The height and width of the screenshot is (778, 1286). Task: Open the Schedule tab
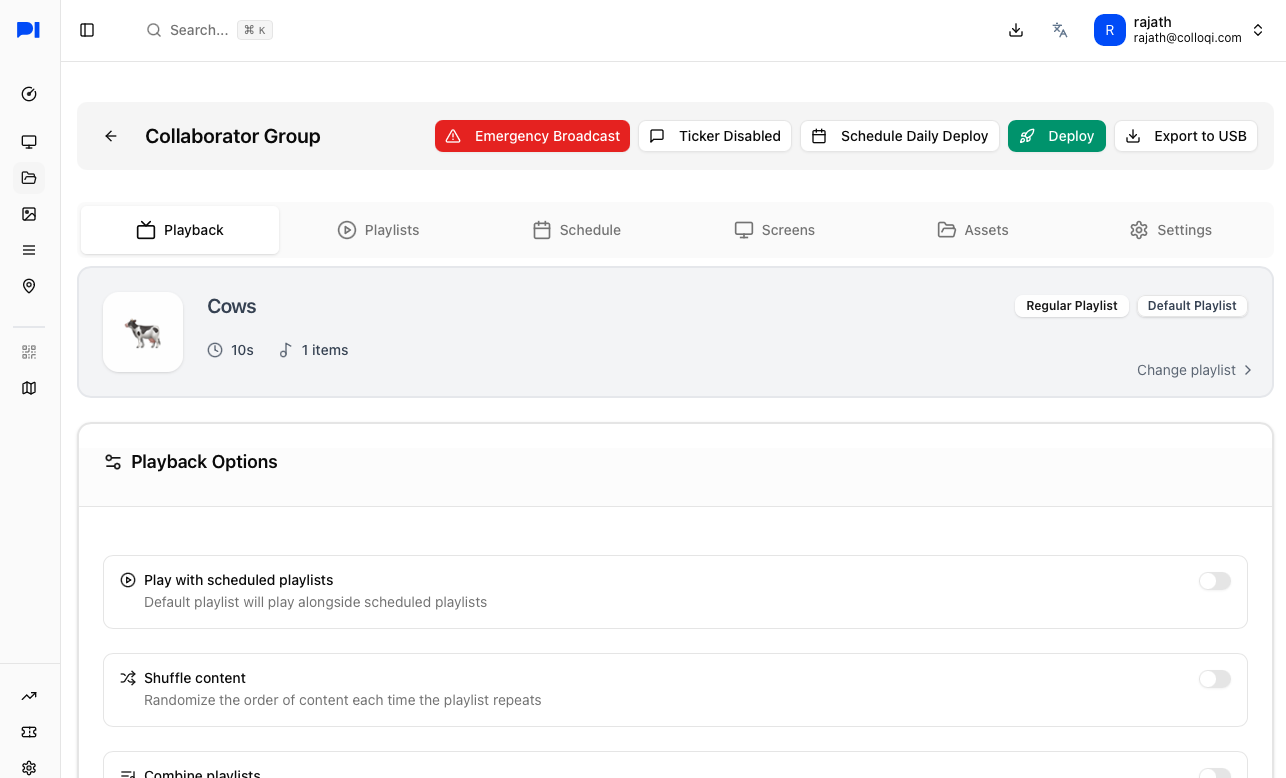coord(576,230)
